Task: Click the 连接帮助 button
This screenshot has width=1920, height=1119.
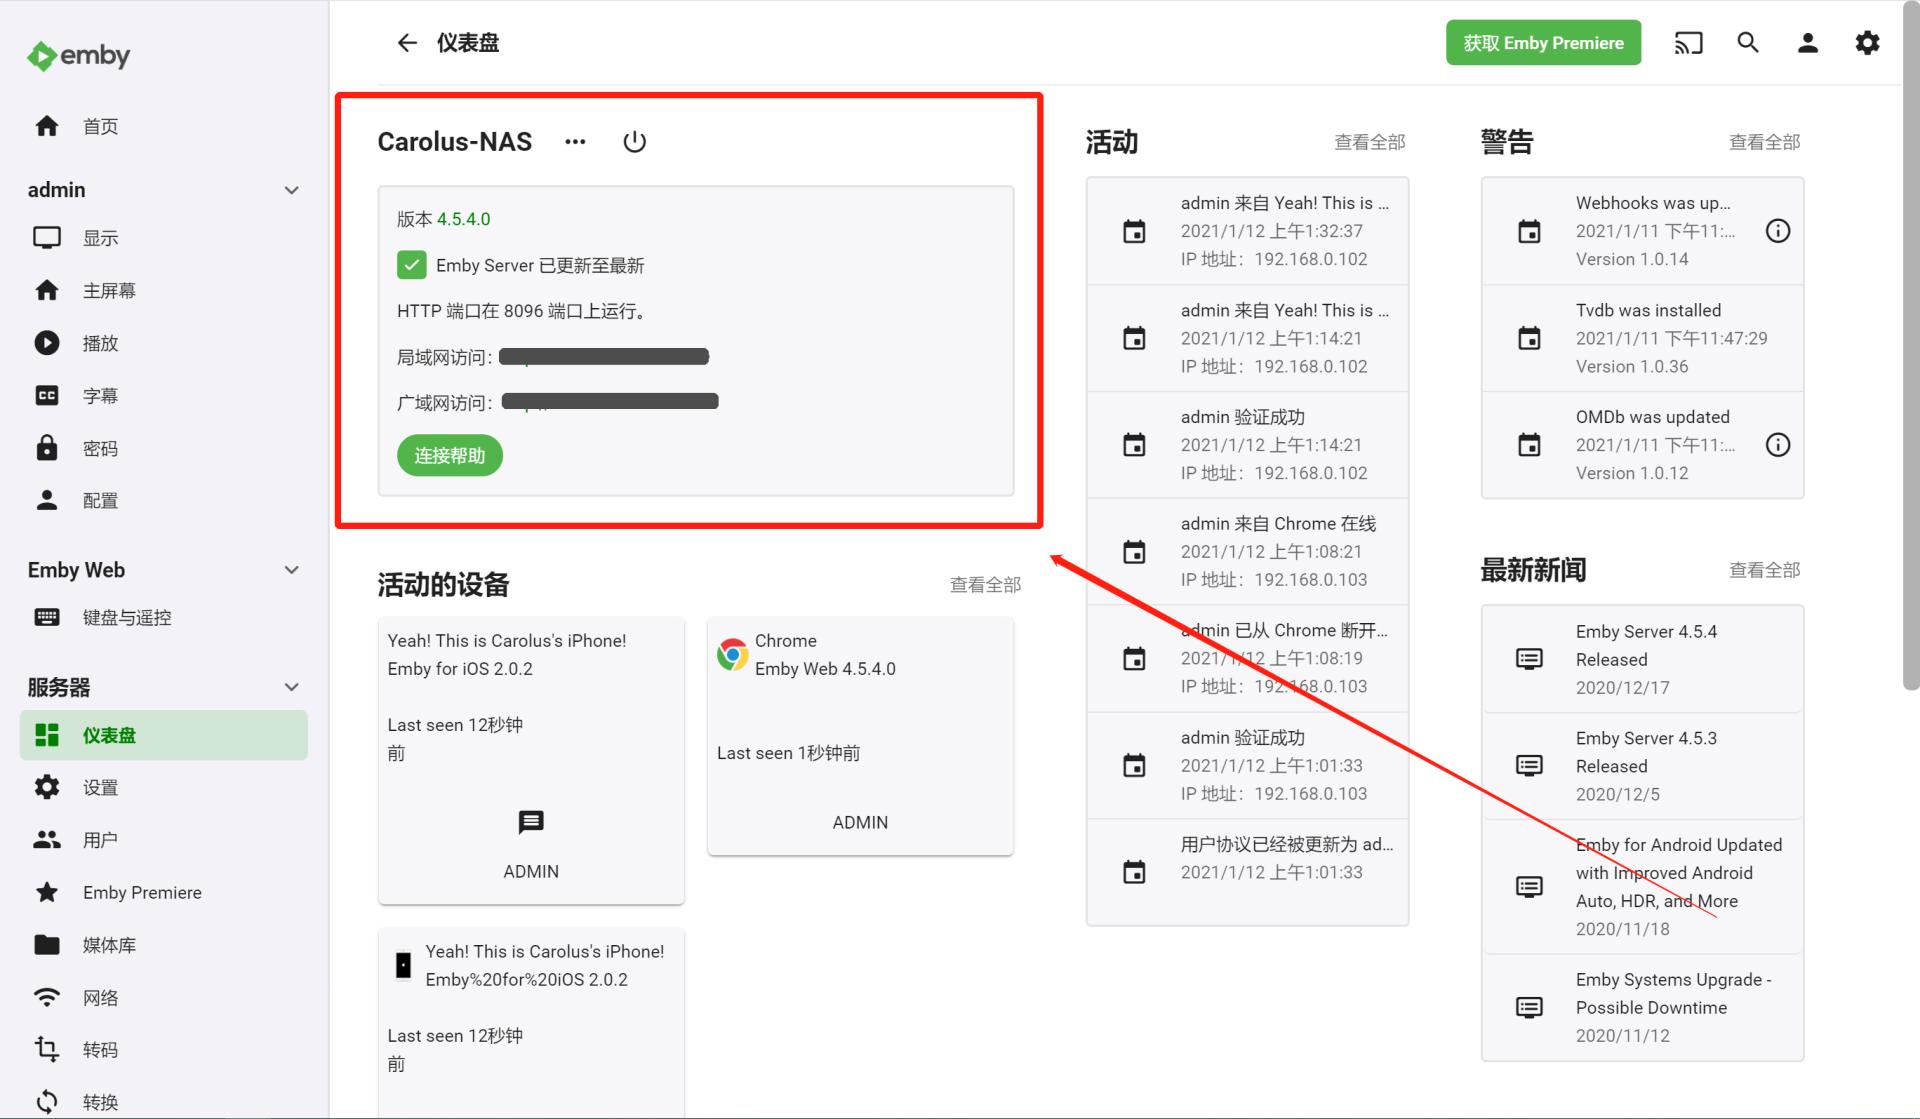Action: coord(449,455)
